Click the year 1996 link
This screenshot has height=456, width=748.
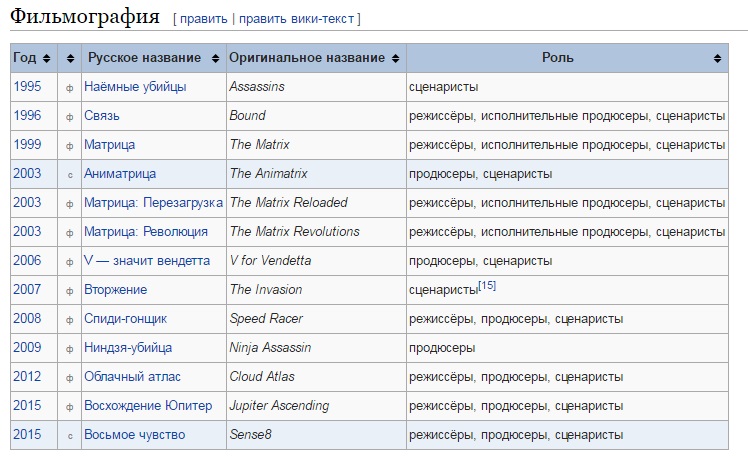(x=27, y=115)
